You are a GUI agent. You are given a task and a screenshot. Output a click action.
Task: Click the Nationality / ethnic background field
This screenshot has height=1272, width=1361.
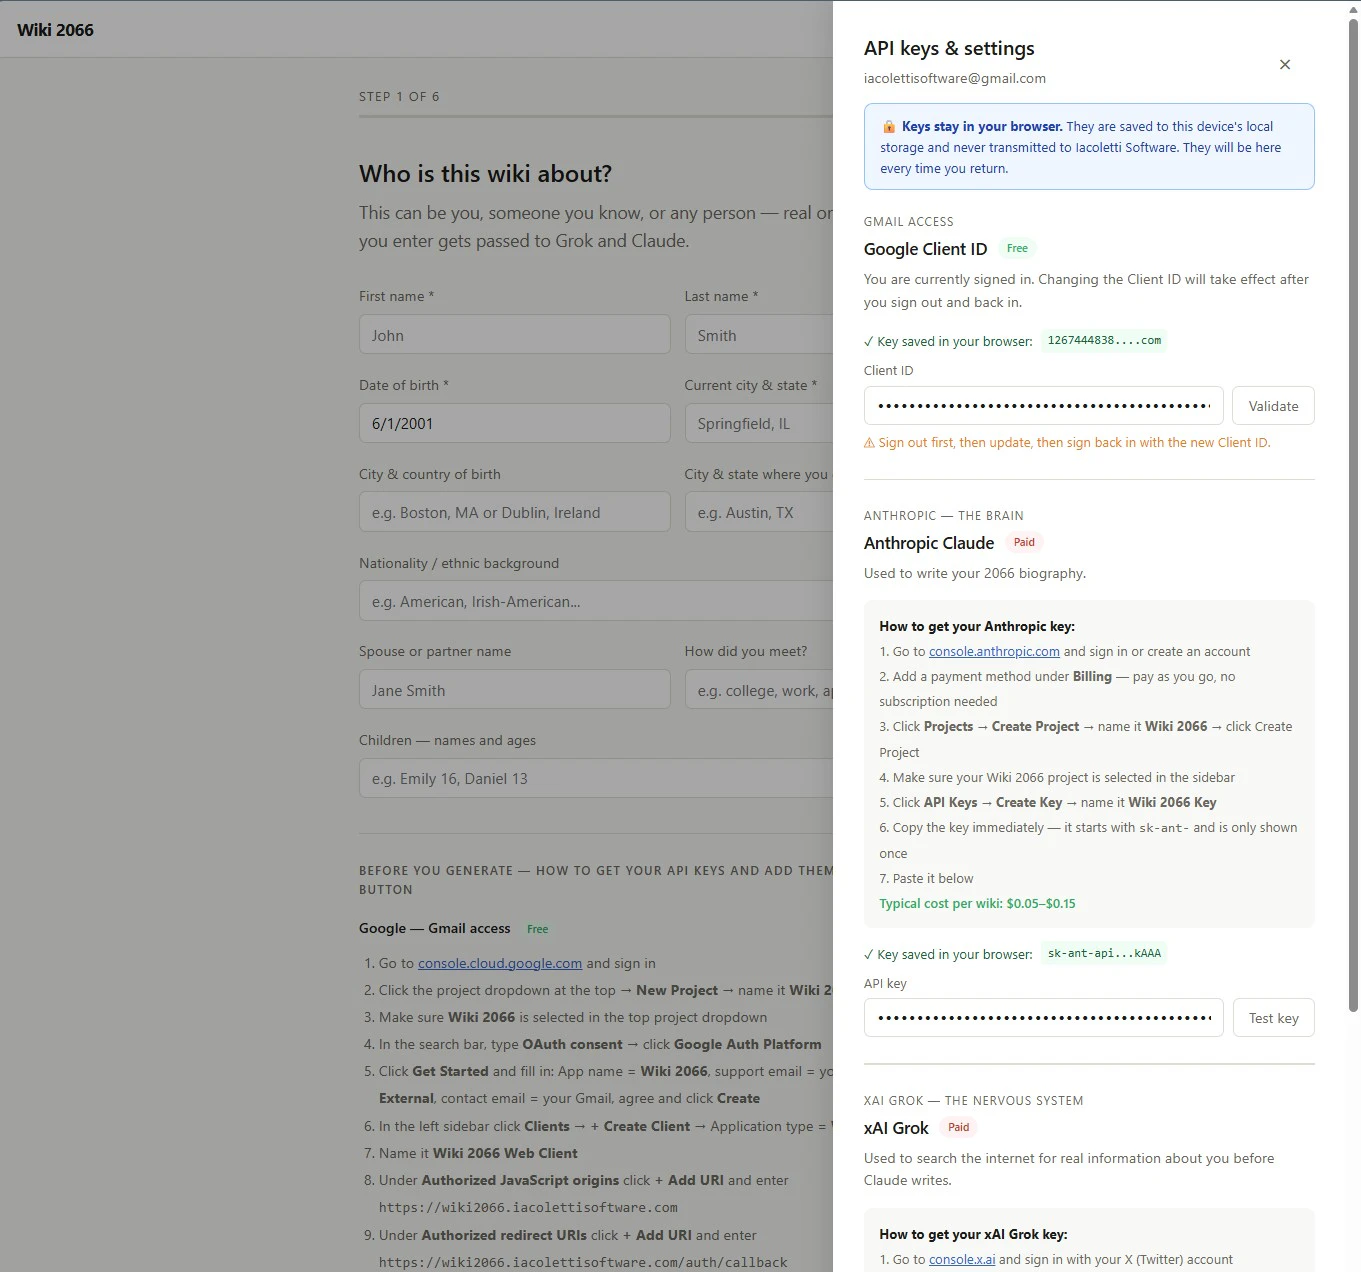click(x=596, y=601)
